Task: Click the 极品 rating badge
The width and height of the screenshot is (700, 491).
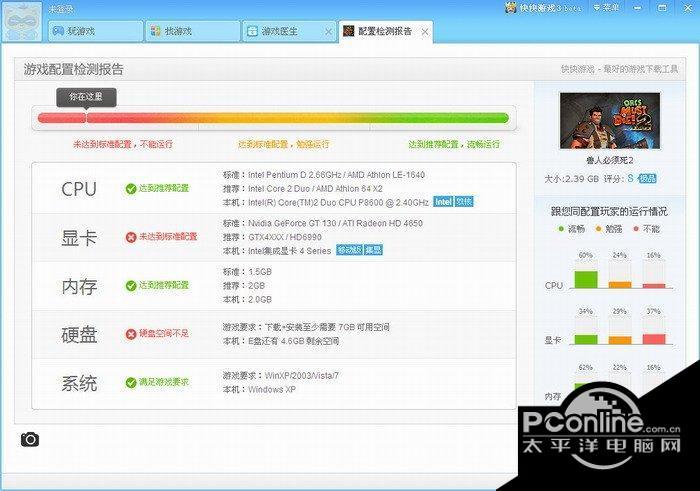Action: pyautogui.click(x=647, y=179)
